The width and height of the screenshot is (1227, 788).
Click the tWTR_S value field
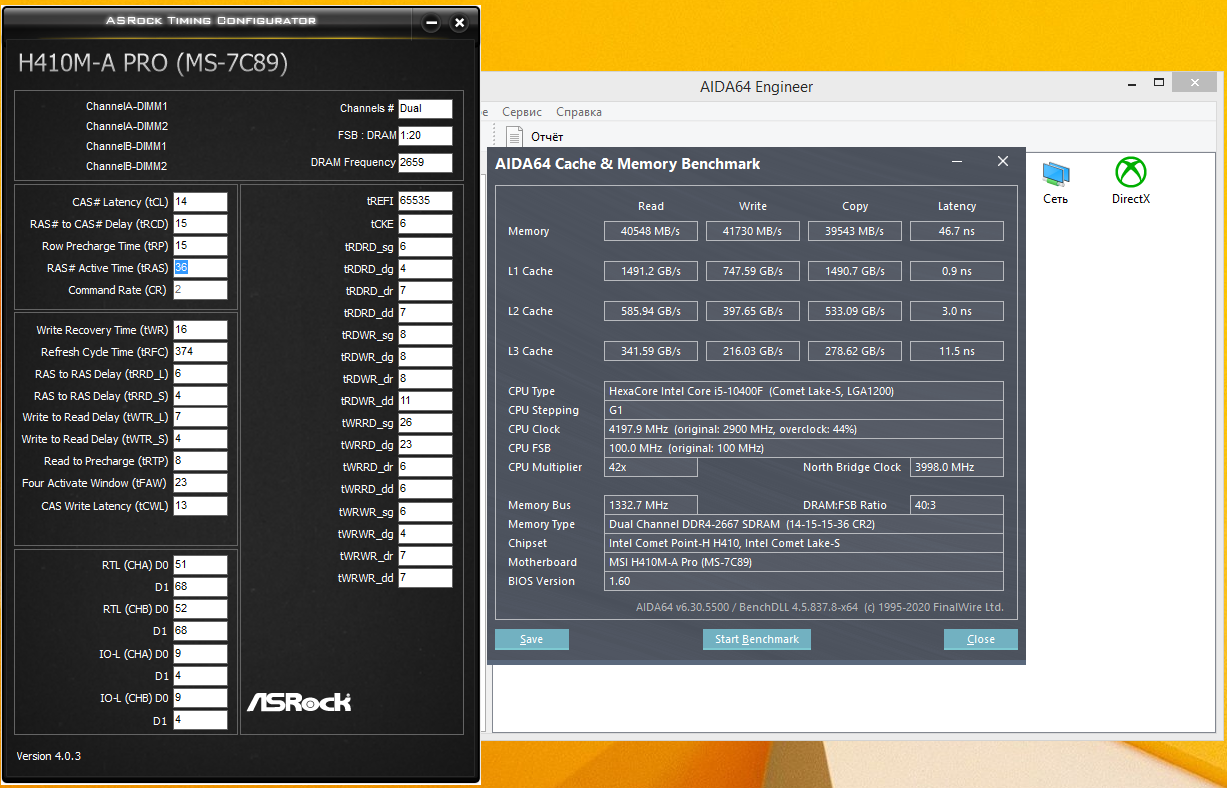[x=200, y=439]
